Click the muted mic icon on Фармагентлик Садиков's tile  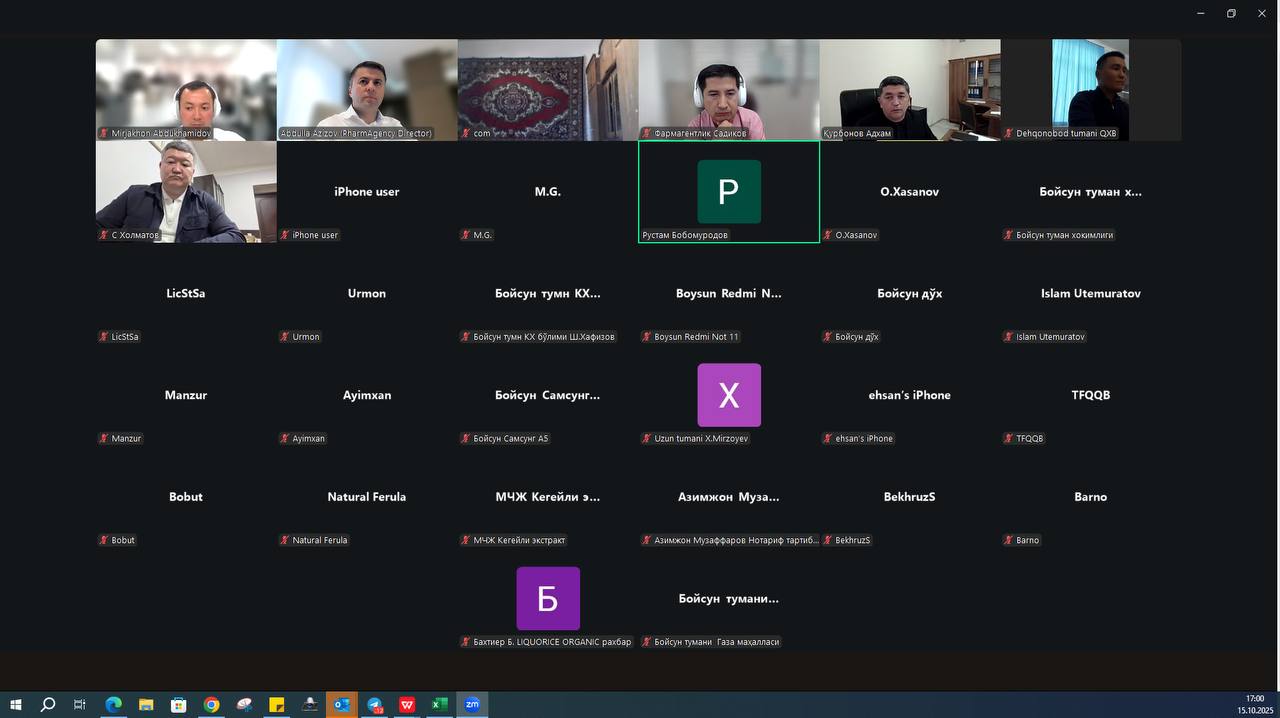[645, 132]
